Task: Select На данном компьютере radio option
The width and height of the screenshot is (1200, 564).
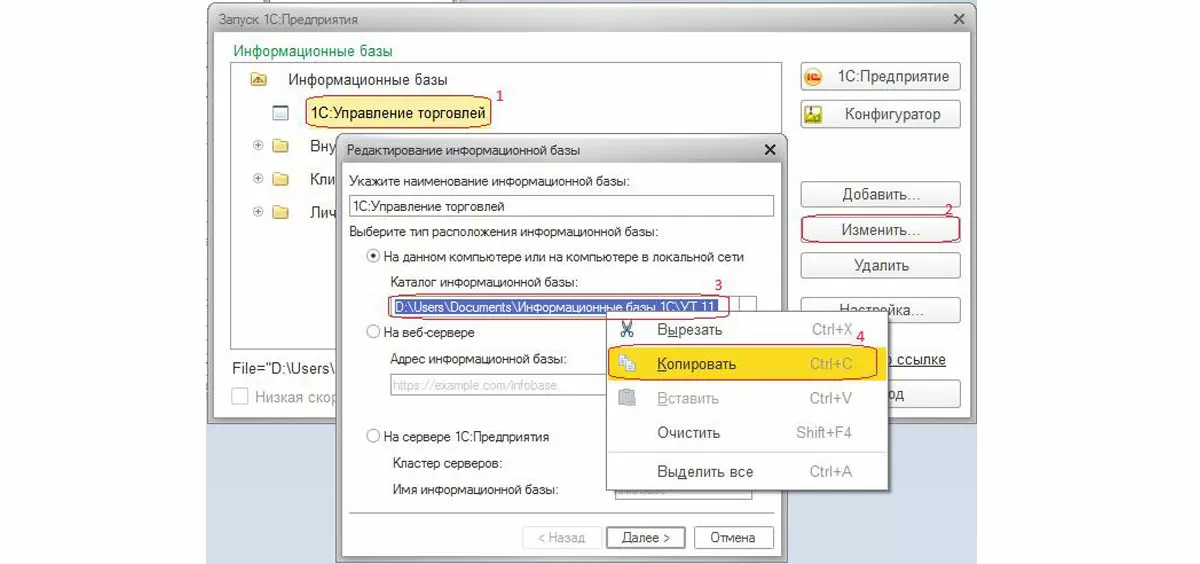Action: (375, 257)
